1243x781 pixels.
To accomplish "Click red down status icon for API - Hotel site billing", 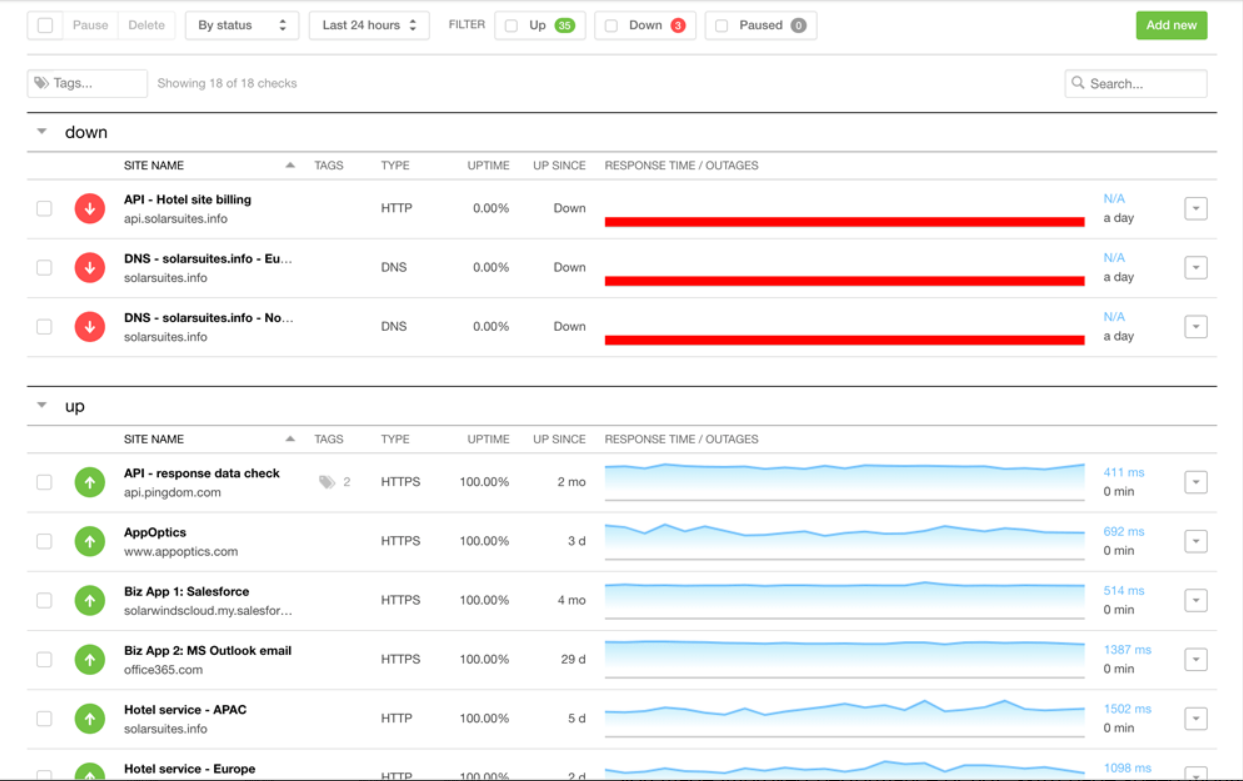I will [x=90, y=209].
